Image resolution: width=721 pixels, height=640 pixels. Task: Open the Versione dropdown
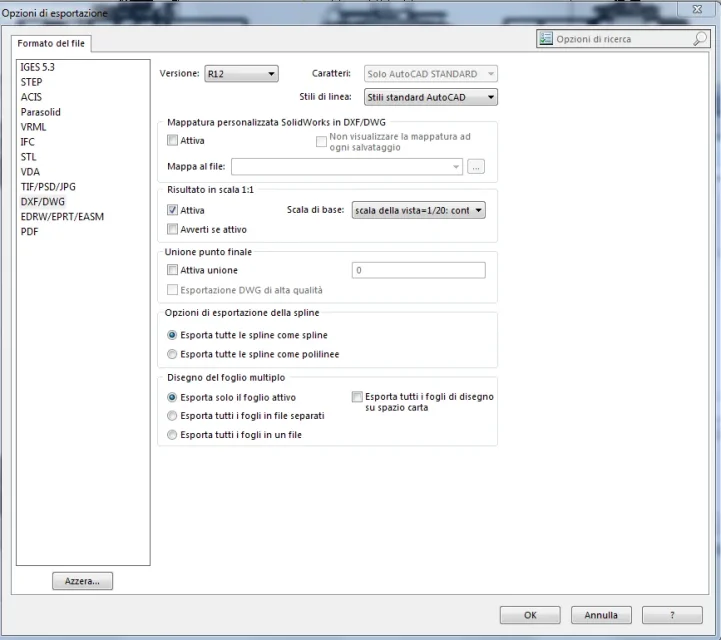[x=240, y=74]
